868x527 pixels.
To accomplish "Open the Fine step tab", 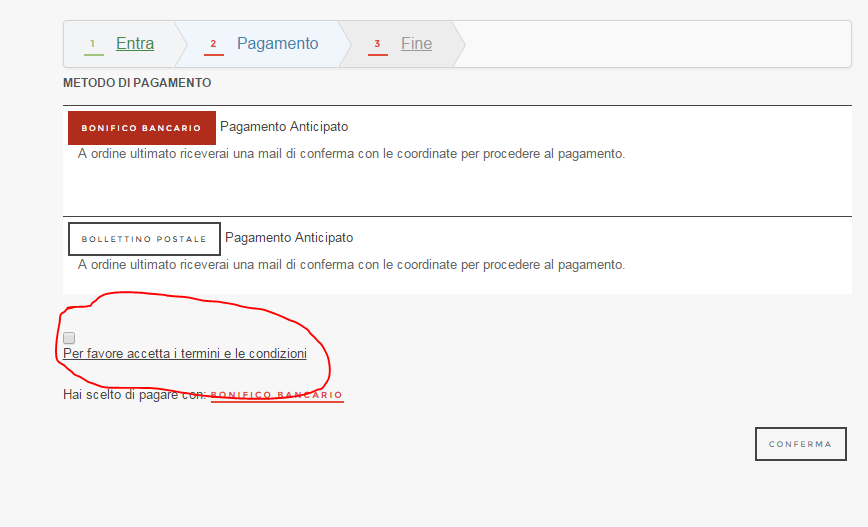I will point(416,44).
